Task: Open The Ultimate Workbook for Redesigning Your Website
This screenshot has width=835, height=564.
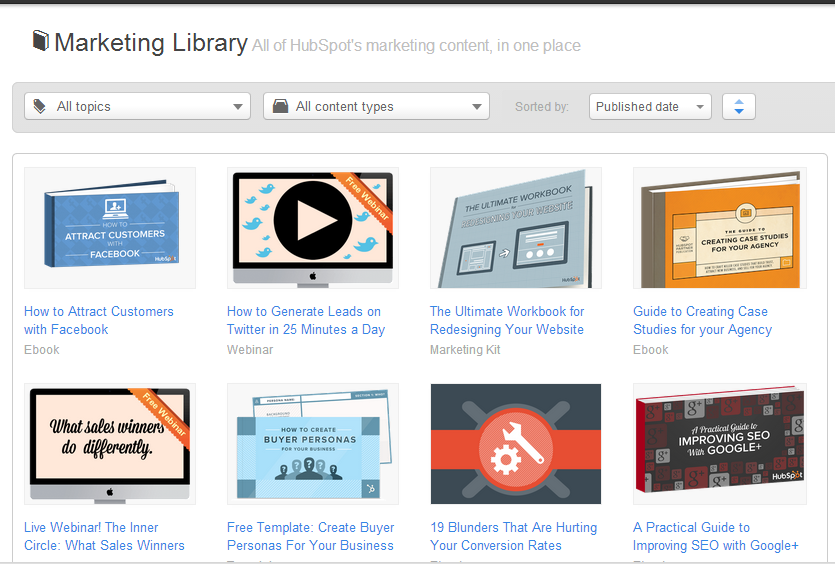Action: click(507, 320)
